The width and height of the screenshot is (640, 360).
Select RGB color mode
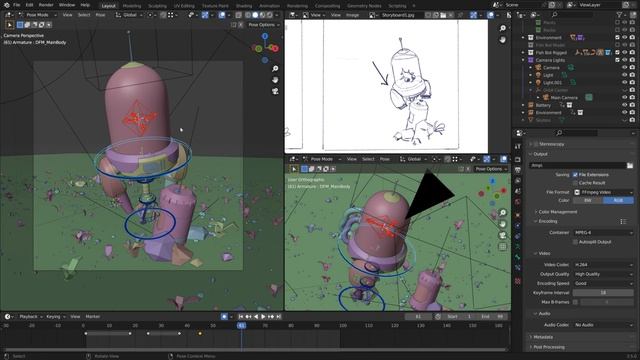[619, 200]
